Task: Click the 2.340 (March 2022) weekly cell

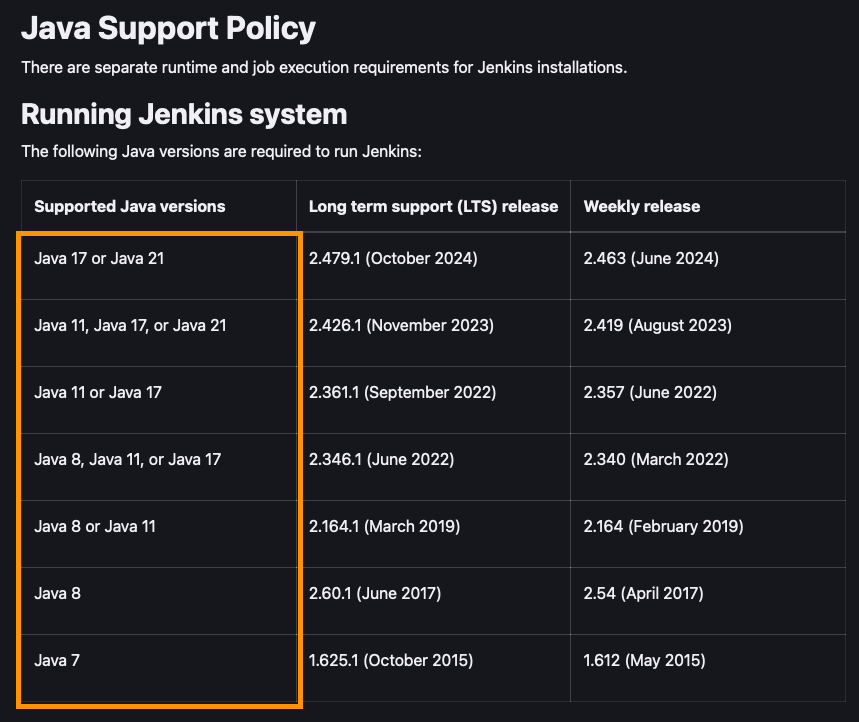Action: (656, 459)
